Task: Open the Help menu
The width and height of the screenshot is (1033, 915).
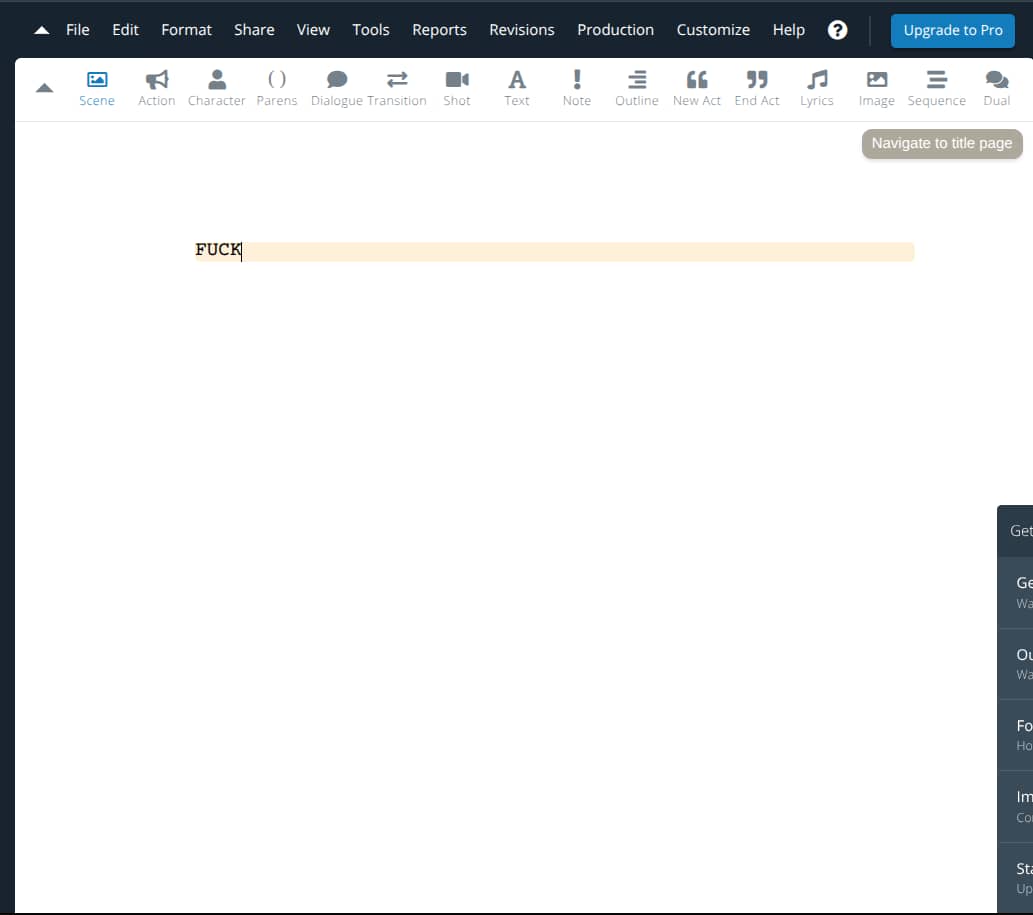Action: (x=789, y=30)
